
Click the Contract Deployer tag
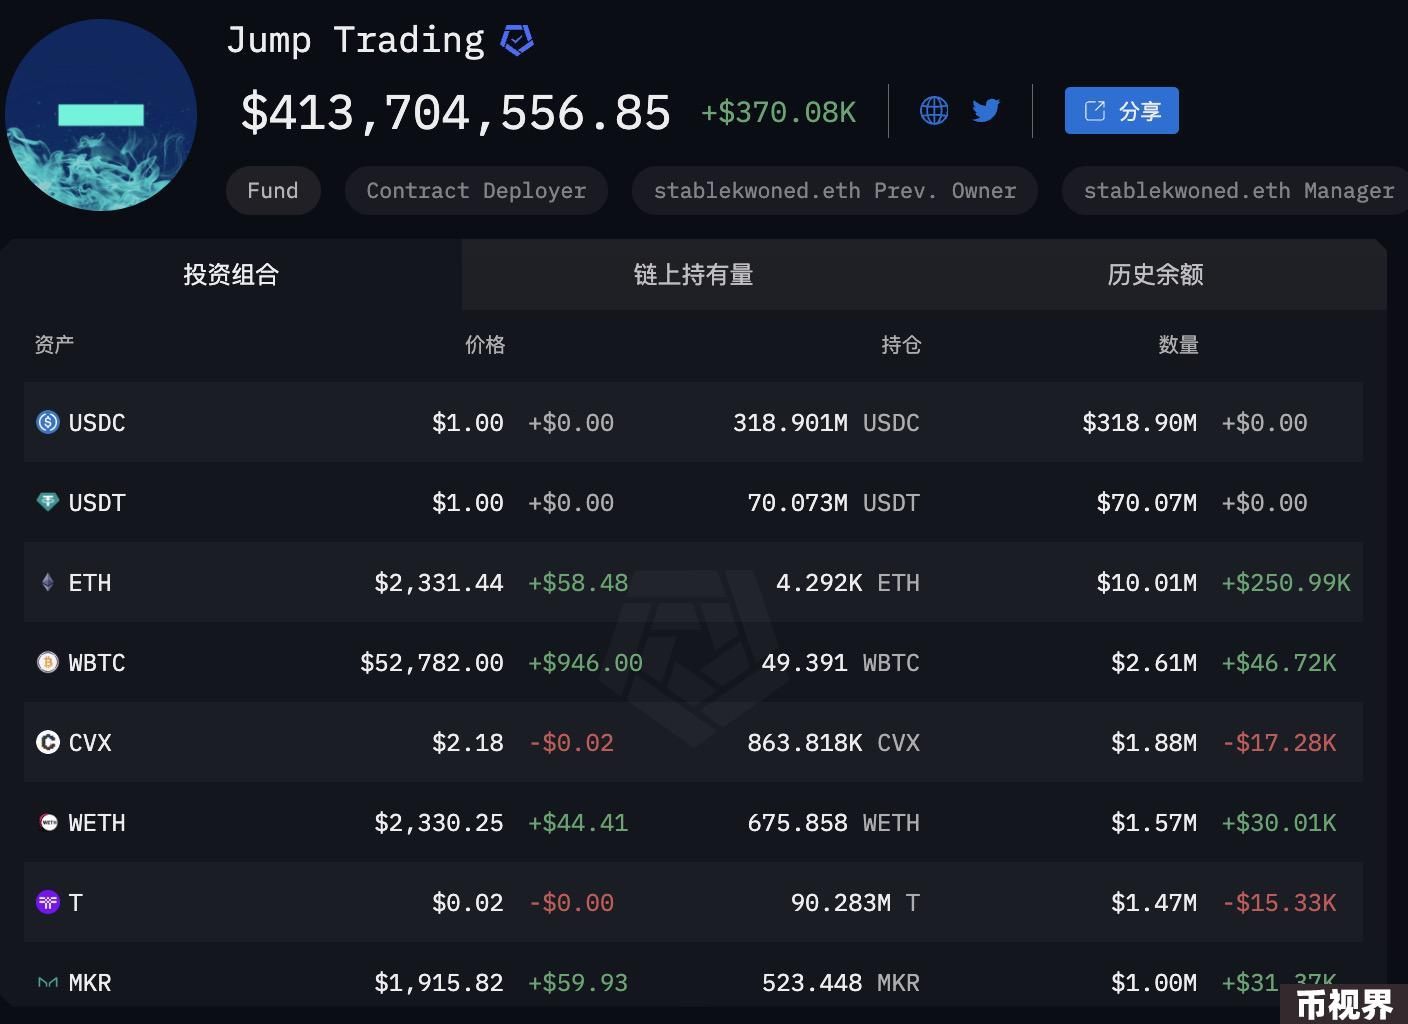point(476,190)
